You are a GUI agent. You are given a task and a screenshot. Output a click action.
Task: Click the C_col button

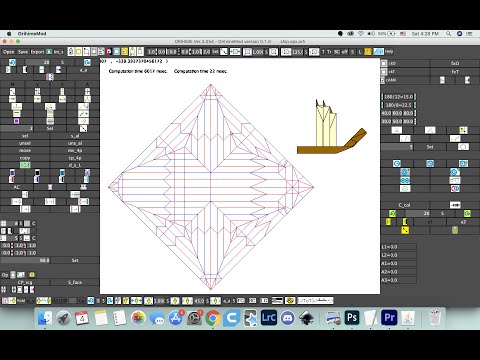[404, 205]
